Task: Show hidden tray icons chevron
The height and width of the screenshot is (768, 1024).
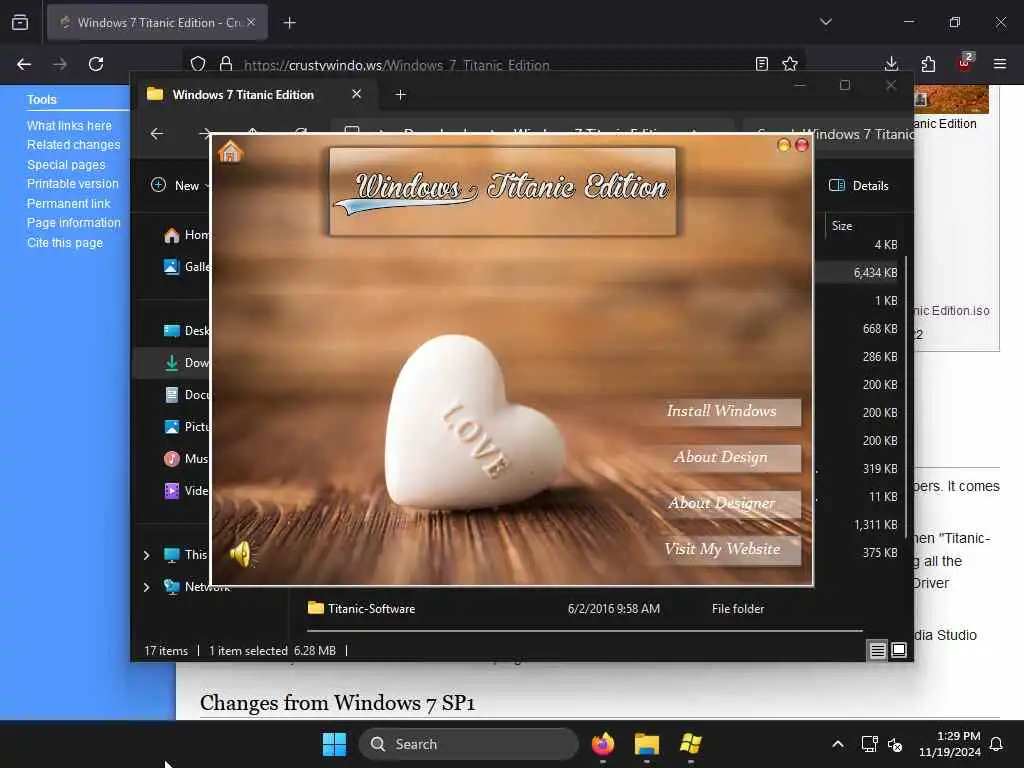Action: point(838,744)
